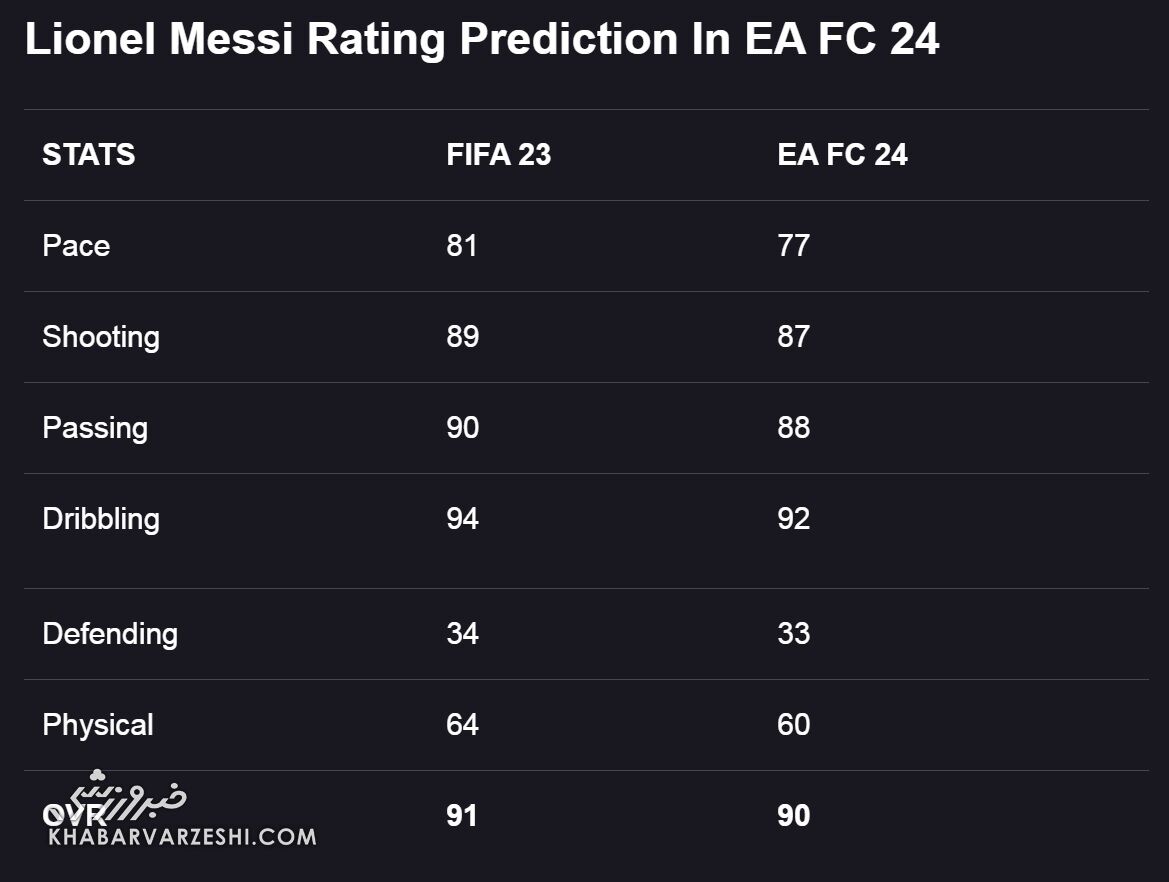Click the Defending row label

(110, 634)
